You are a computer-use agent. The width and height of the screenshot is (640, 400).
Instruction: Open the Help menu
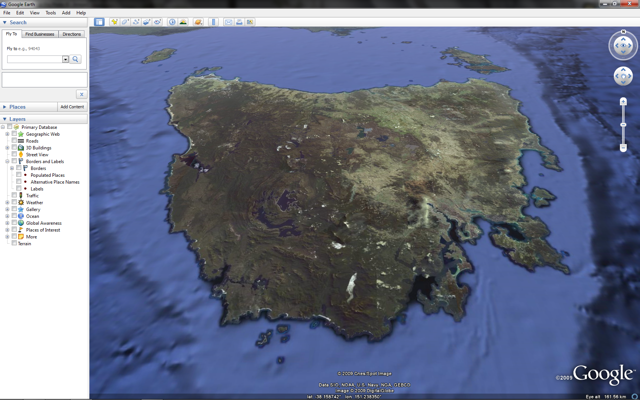(81, 13)
